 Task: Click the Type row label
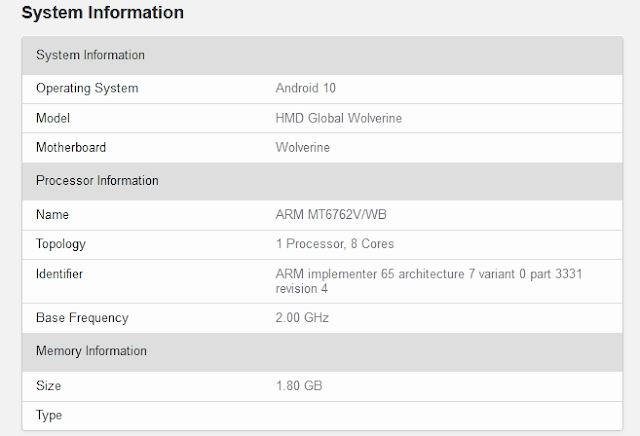(49, 416)
